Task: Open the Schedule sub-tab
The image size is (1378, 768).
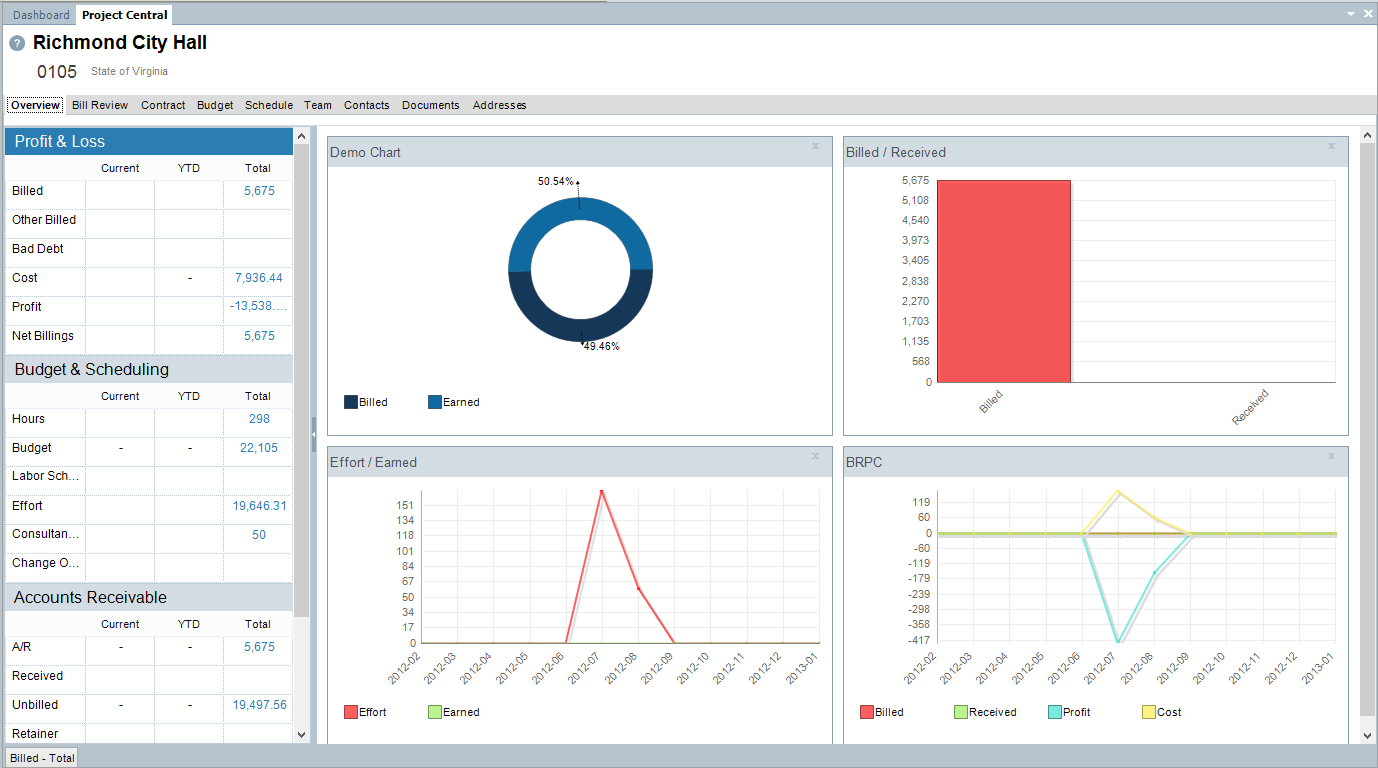Action: 269,105
